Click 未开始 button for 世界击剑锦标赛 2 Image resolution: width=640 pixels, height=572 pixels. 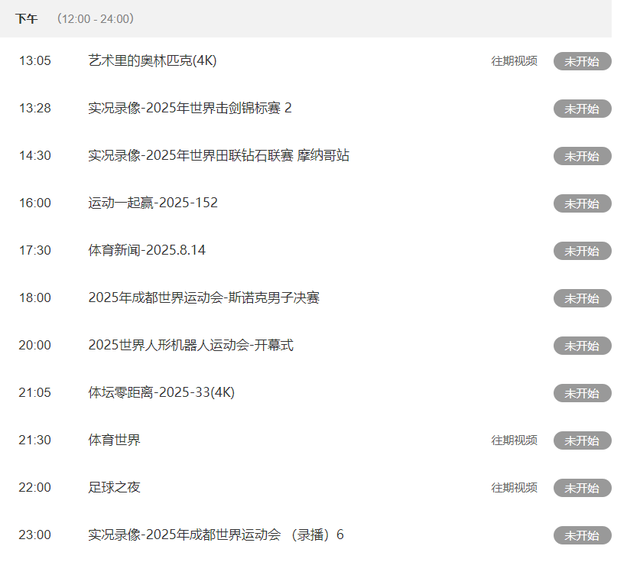(582, 109)
